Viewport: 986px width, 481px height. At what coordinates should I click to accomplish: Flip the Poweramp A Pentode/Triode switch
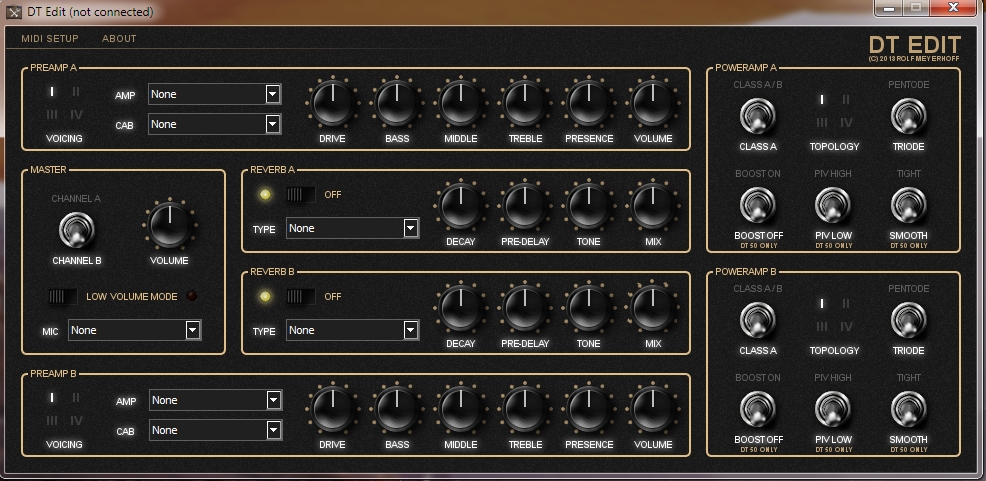909,116
